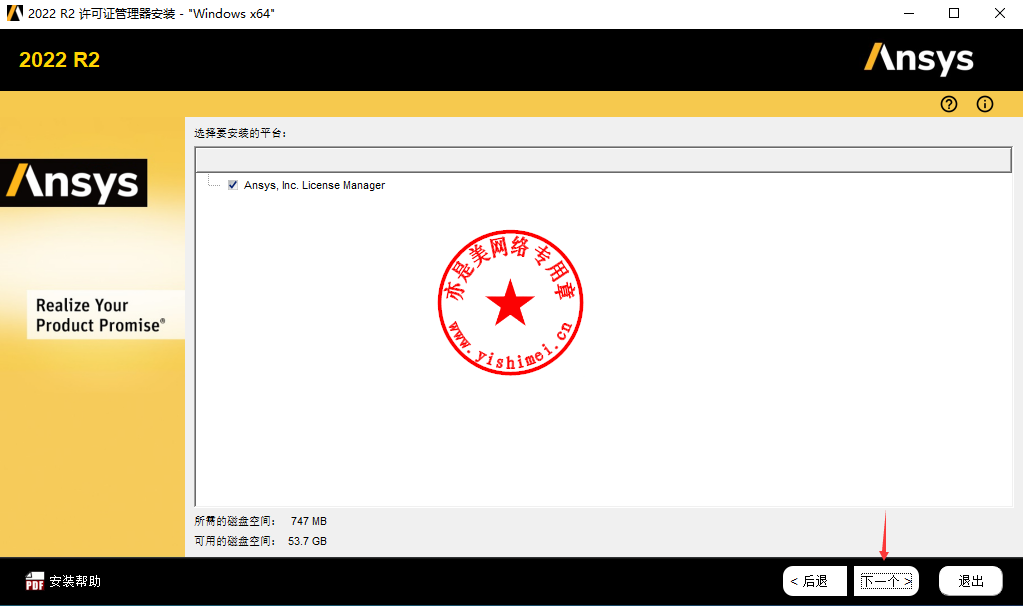
Task: Click the PDF installation help icon
Action: (x=35, y=581)
